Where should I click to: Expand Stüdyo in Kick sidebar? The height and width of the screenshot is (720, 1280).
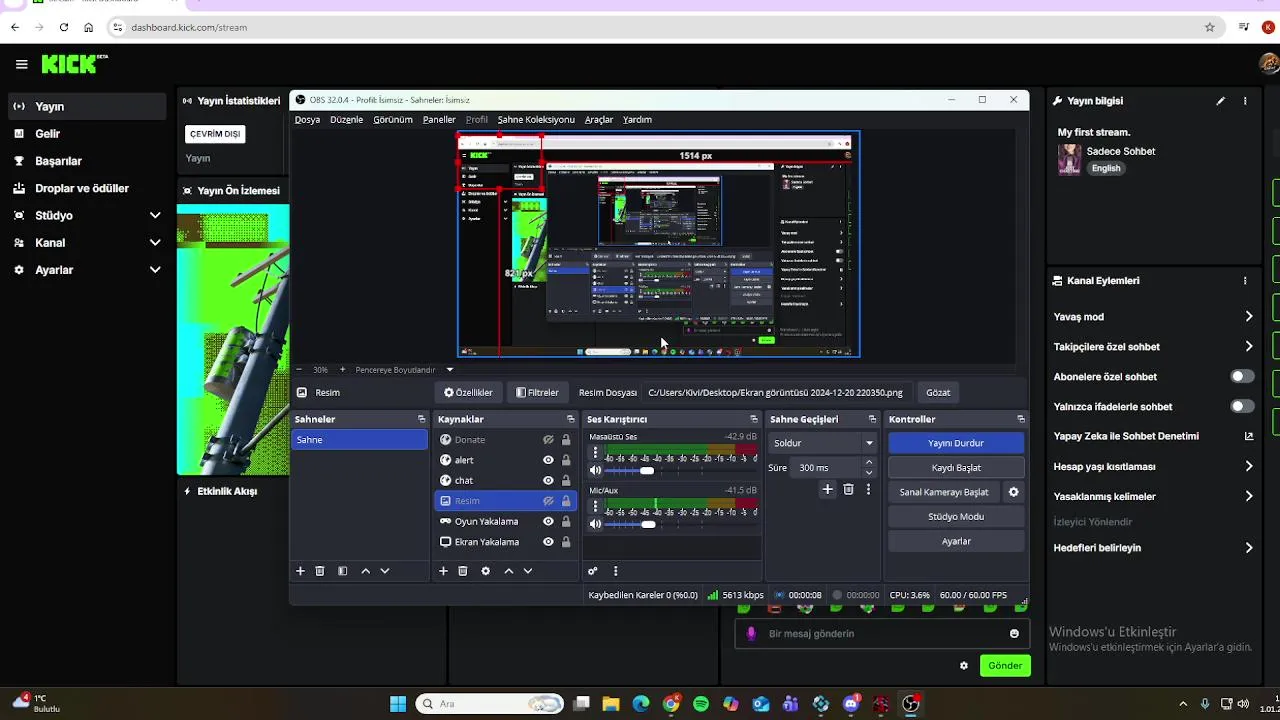pyautogui.click(x=155, y=215)
